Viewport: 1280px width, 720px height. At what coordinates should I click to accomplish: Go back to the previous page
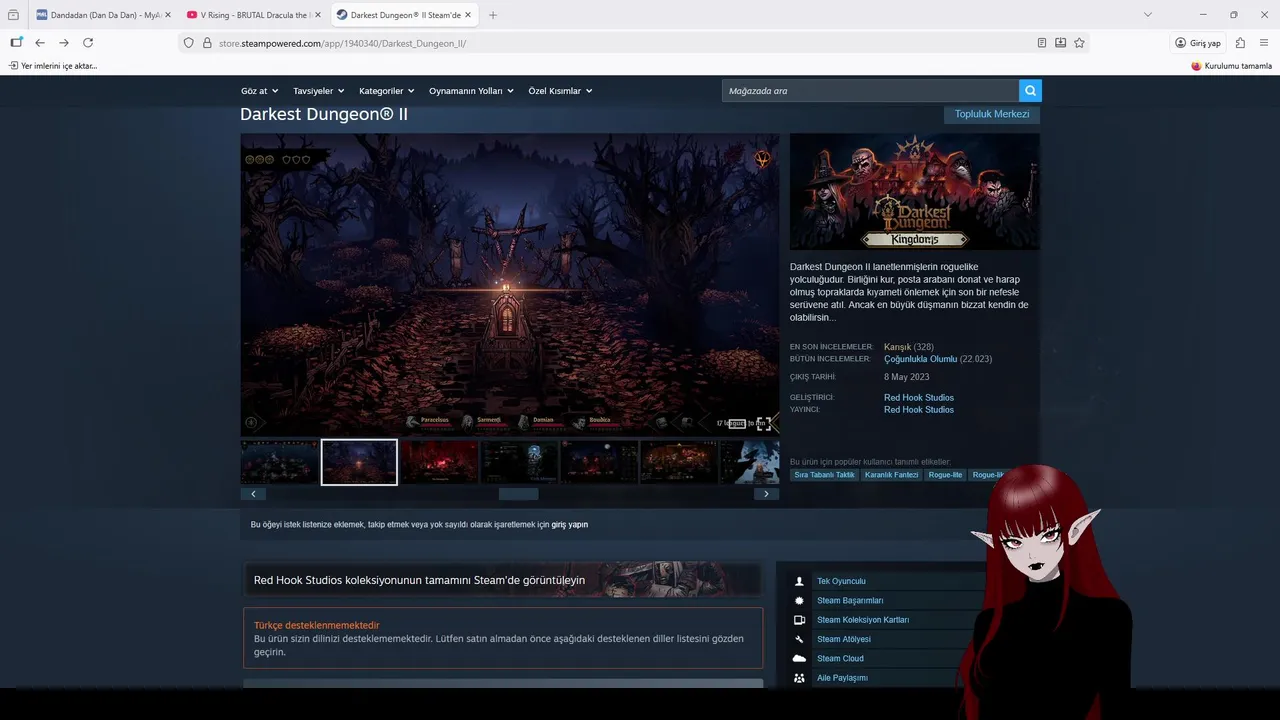pos(40,43)
